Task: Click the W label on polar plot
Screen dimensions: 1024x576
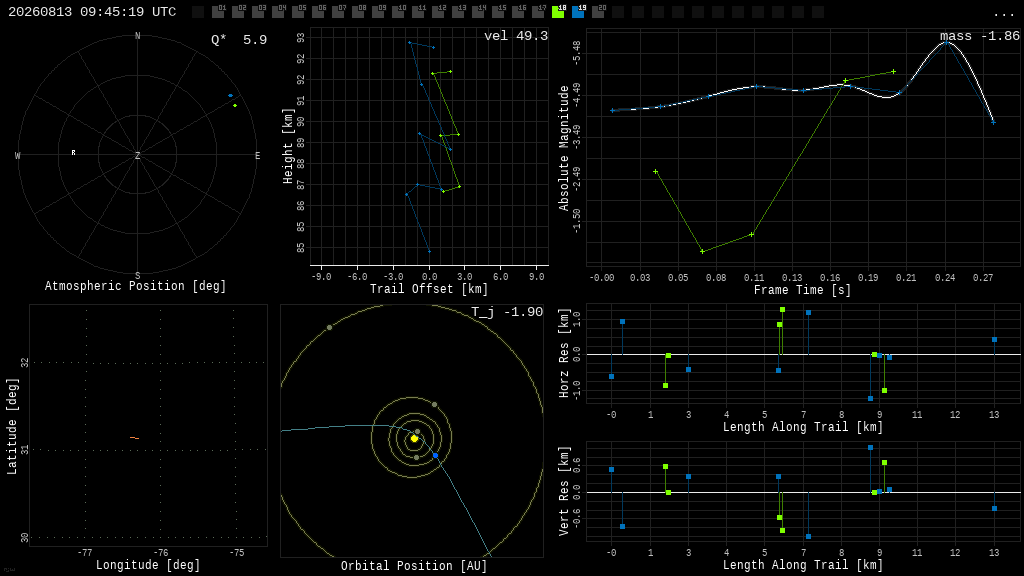Action: [x=18, y=155]
